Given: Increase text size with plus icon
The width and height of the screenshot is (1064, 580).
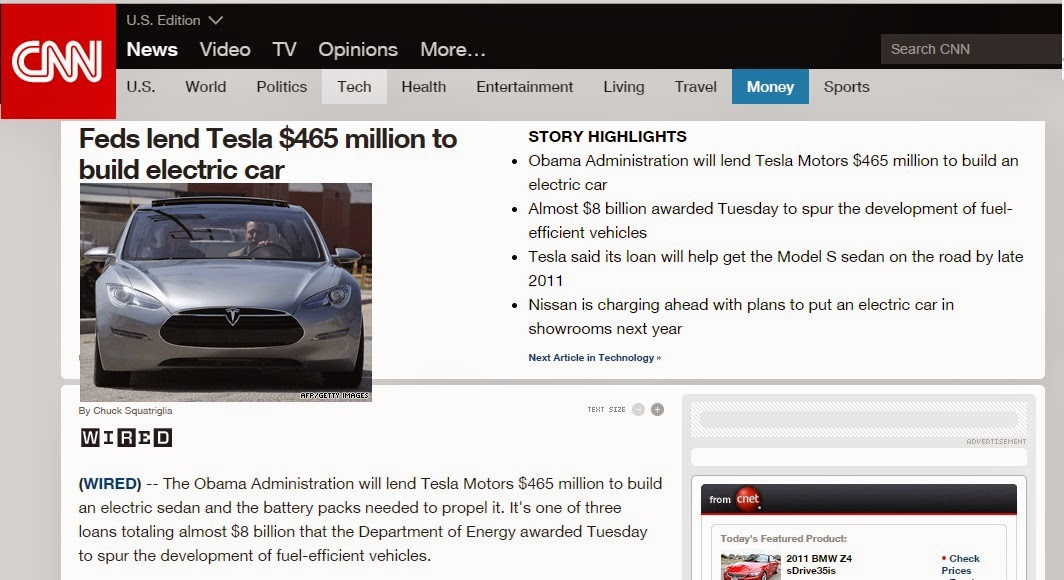Looking at the screenshot, I should (657, 410).
